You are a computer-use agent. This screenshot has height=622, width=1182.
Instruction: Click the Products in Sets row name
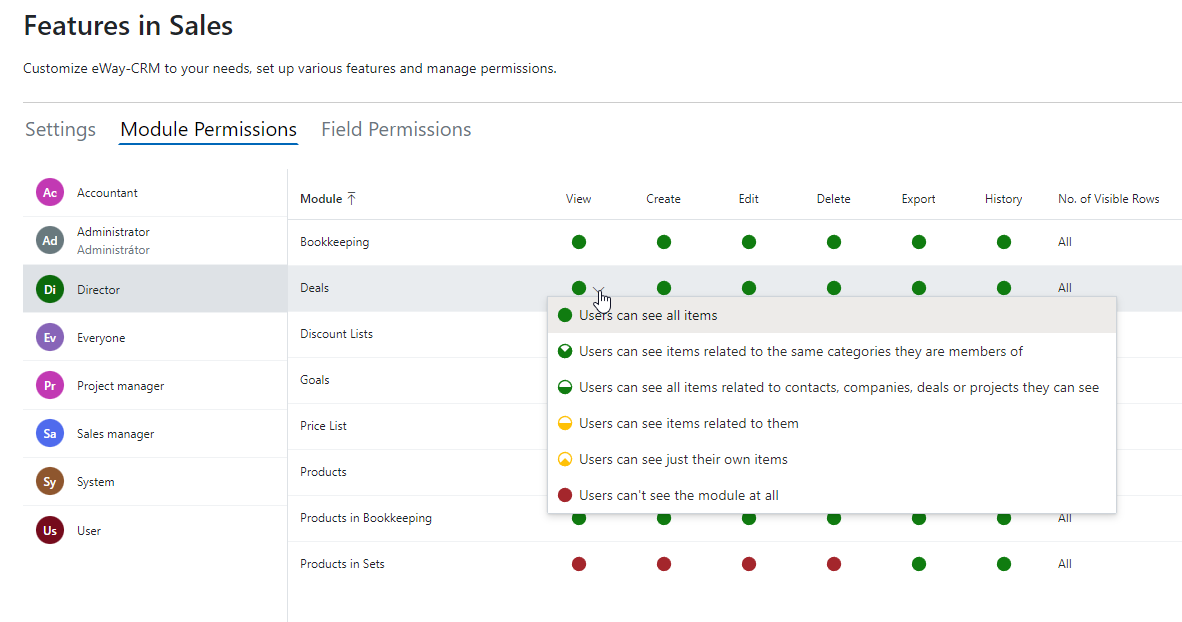point(342,564)
